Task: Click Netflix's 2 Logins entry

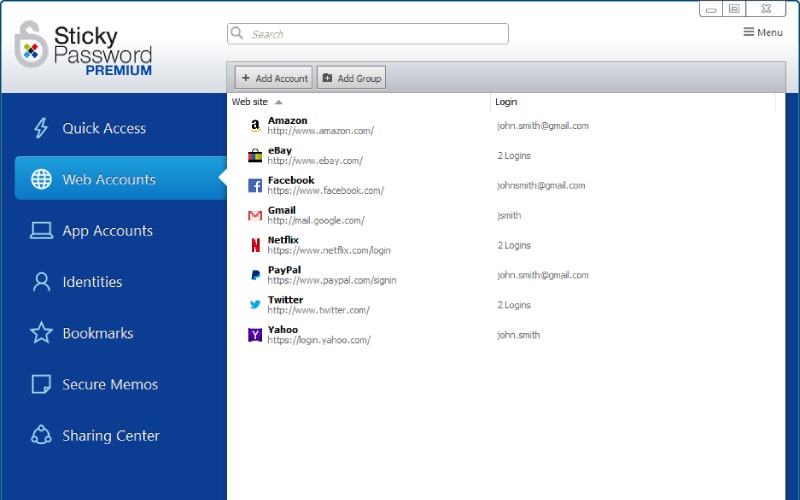Action: tap(514, 245)
